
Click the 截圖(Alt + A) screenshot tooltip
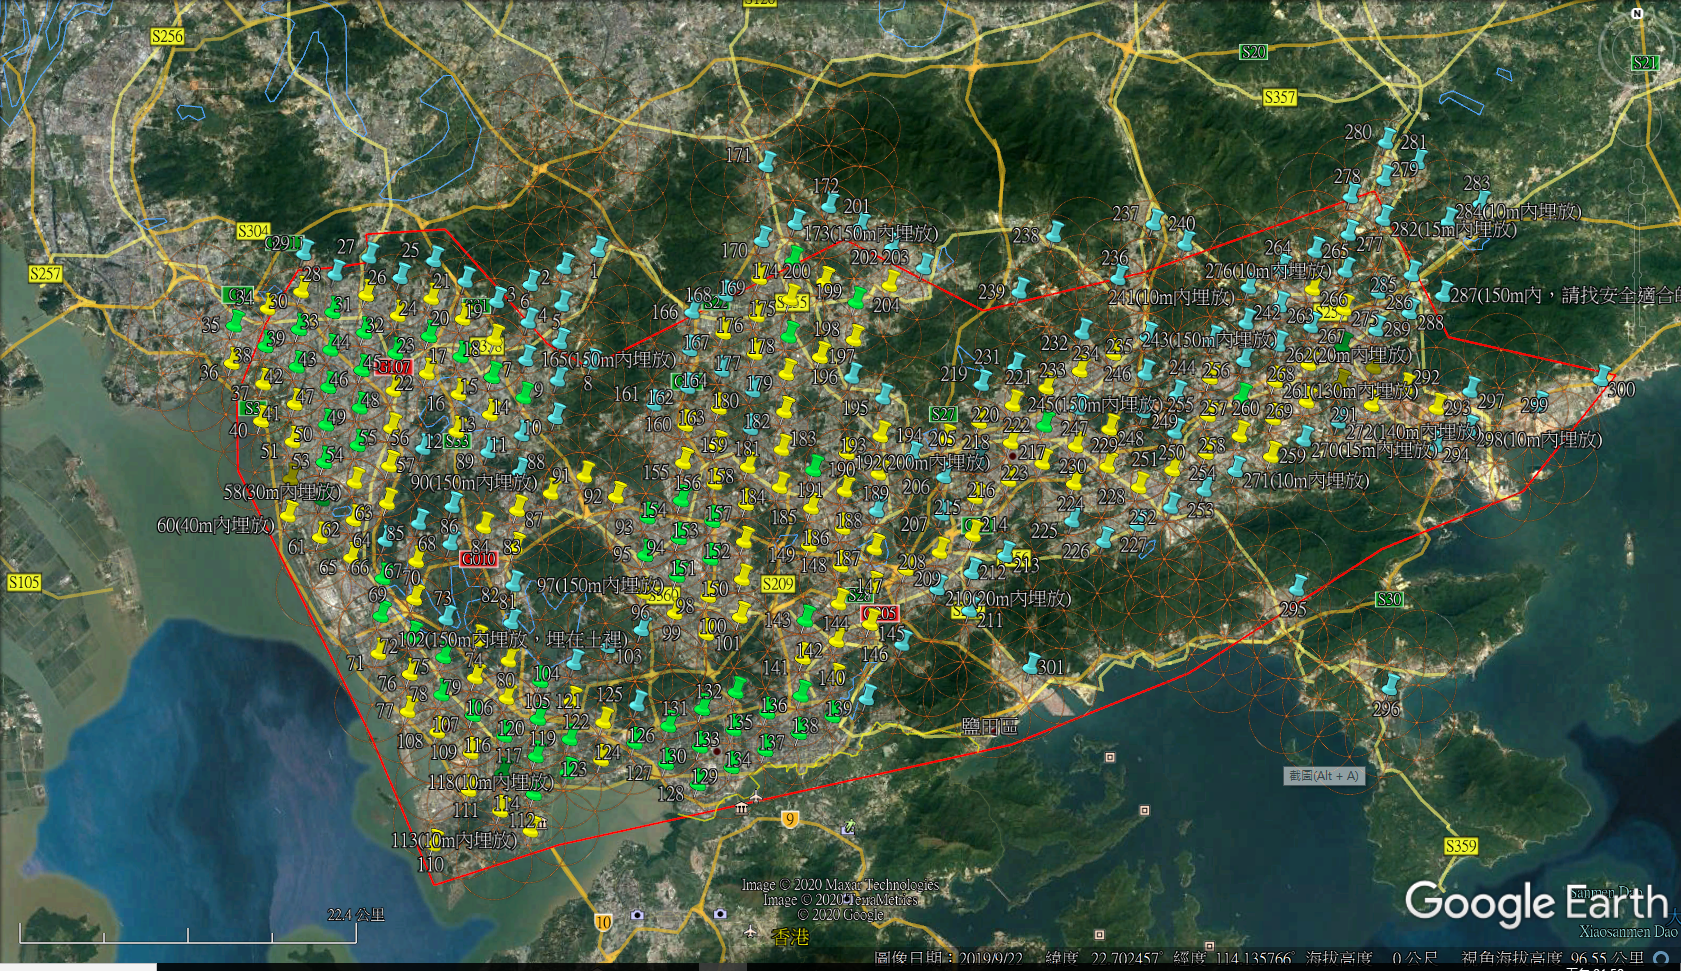click(1323, 776)
